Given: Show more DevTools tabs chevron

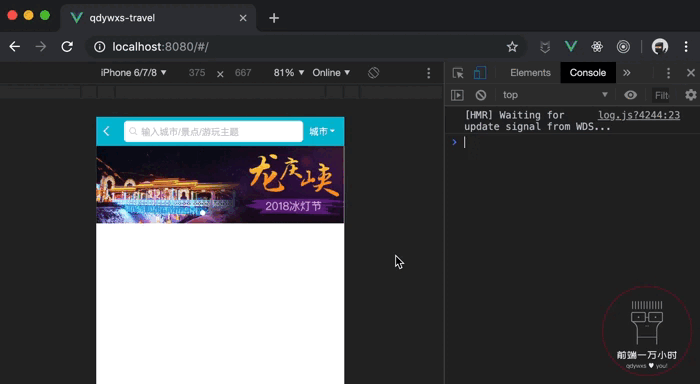Looking at the screenshot, I should coord(627,73).
